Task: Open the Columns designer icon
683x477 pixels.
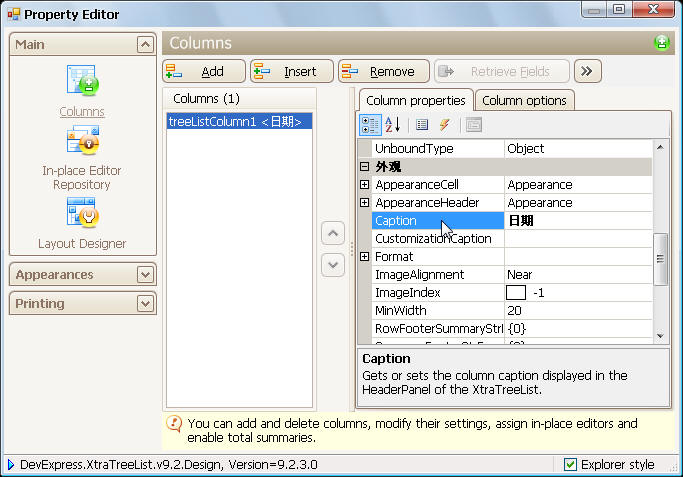Action: pyautogui.click(x=83, y=80)
